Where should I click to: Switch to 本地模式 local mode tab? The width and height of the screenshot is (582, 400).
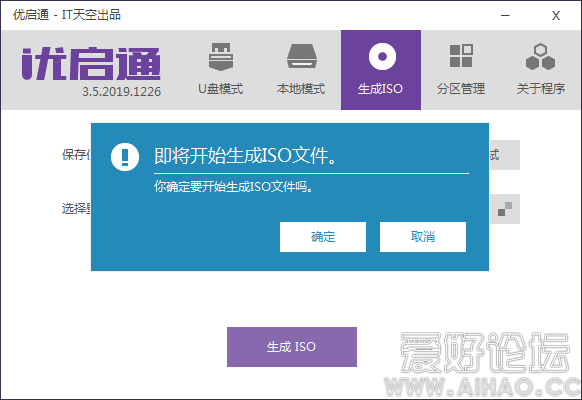[301, 70]
